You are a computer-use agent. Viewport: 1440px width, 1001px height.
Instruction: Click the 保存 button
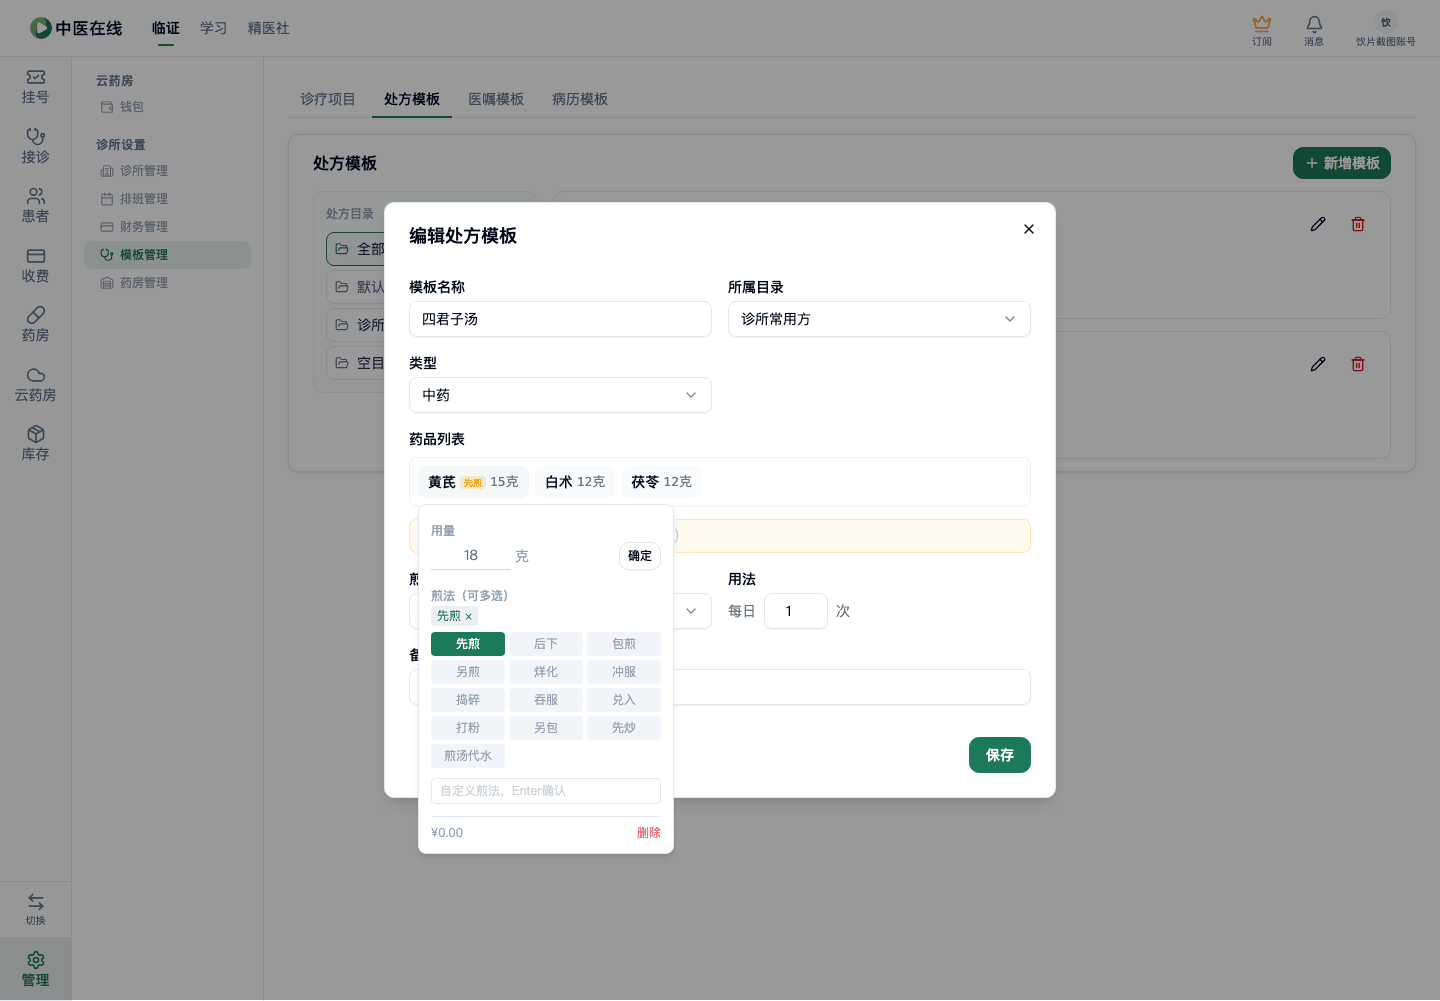click(x=1000, y=755)
